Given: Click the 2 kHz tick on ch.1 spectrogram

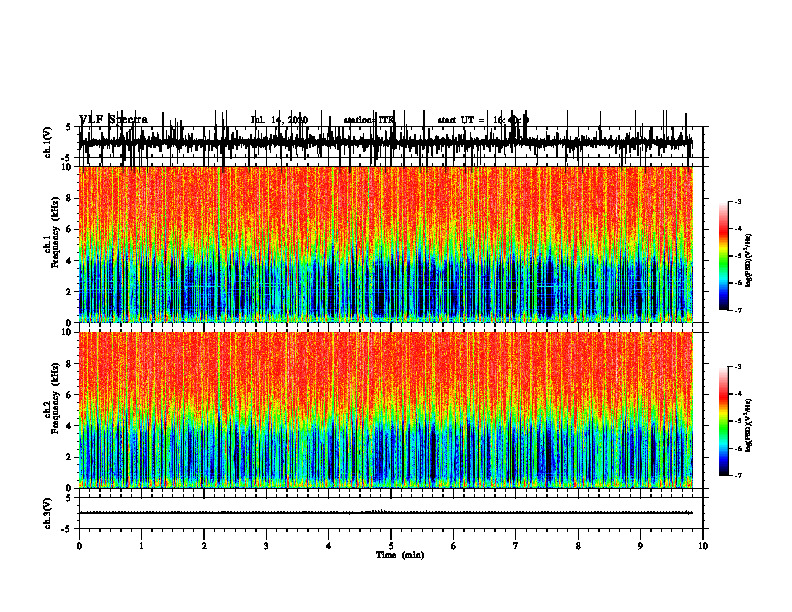Looking at the screenshot, I should (x=69, y=292).
